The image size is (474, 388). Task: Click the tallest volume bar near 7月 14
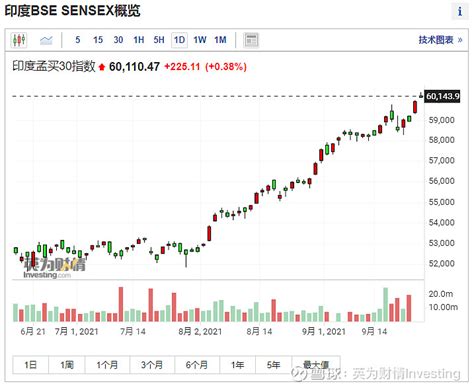click(121, 304)
